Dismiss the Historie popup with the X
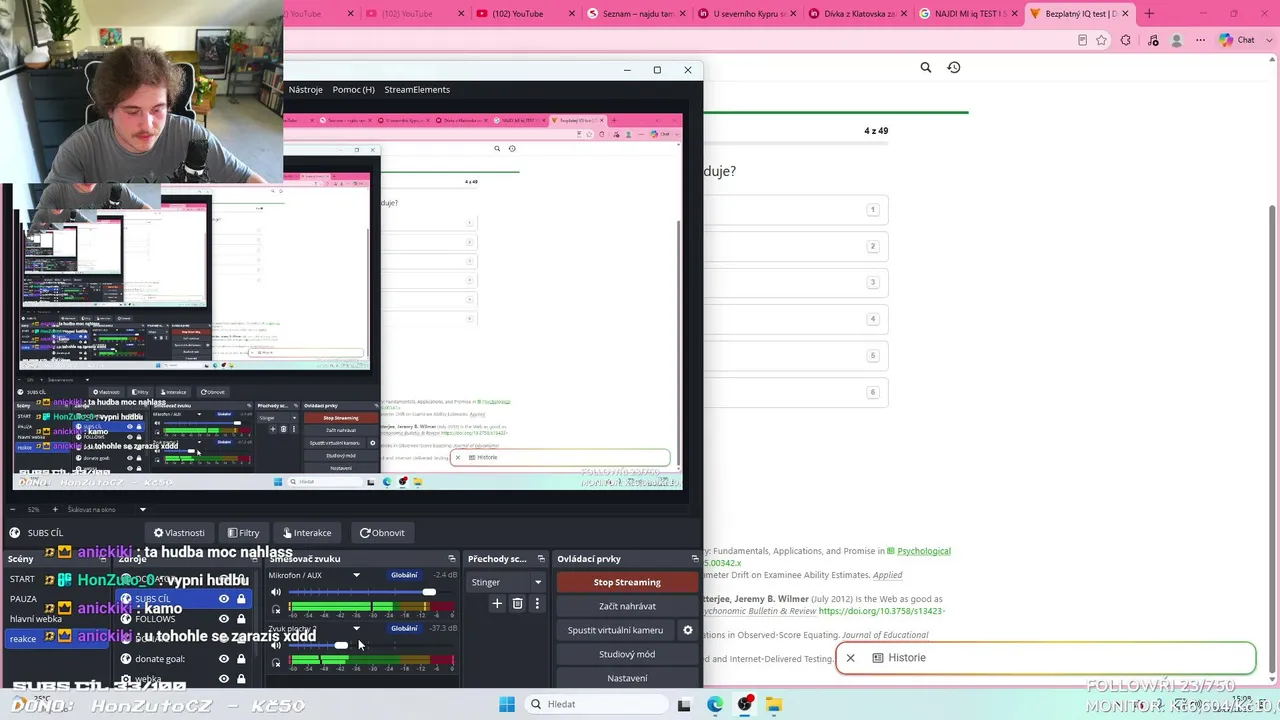 tap(851, 658)
